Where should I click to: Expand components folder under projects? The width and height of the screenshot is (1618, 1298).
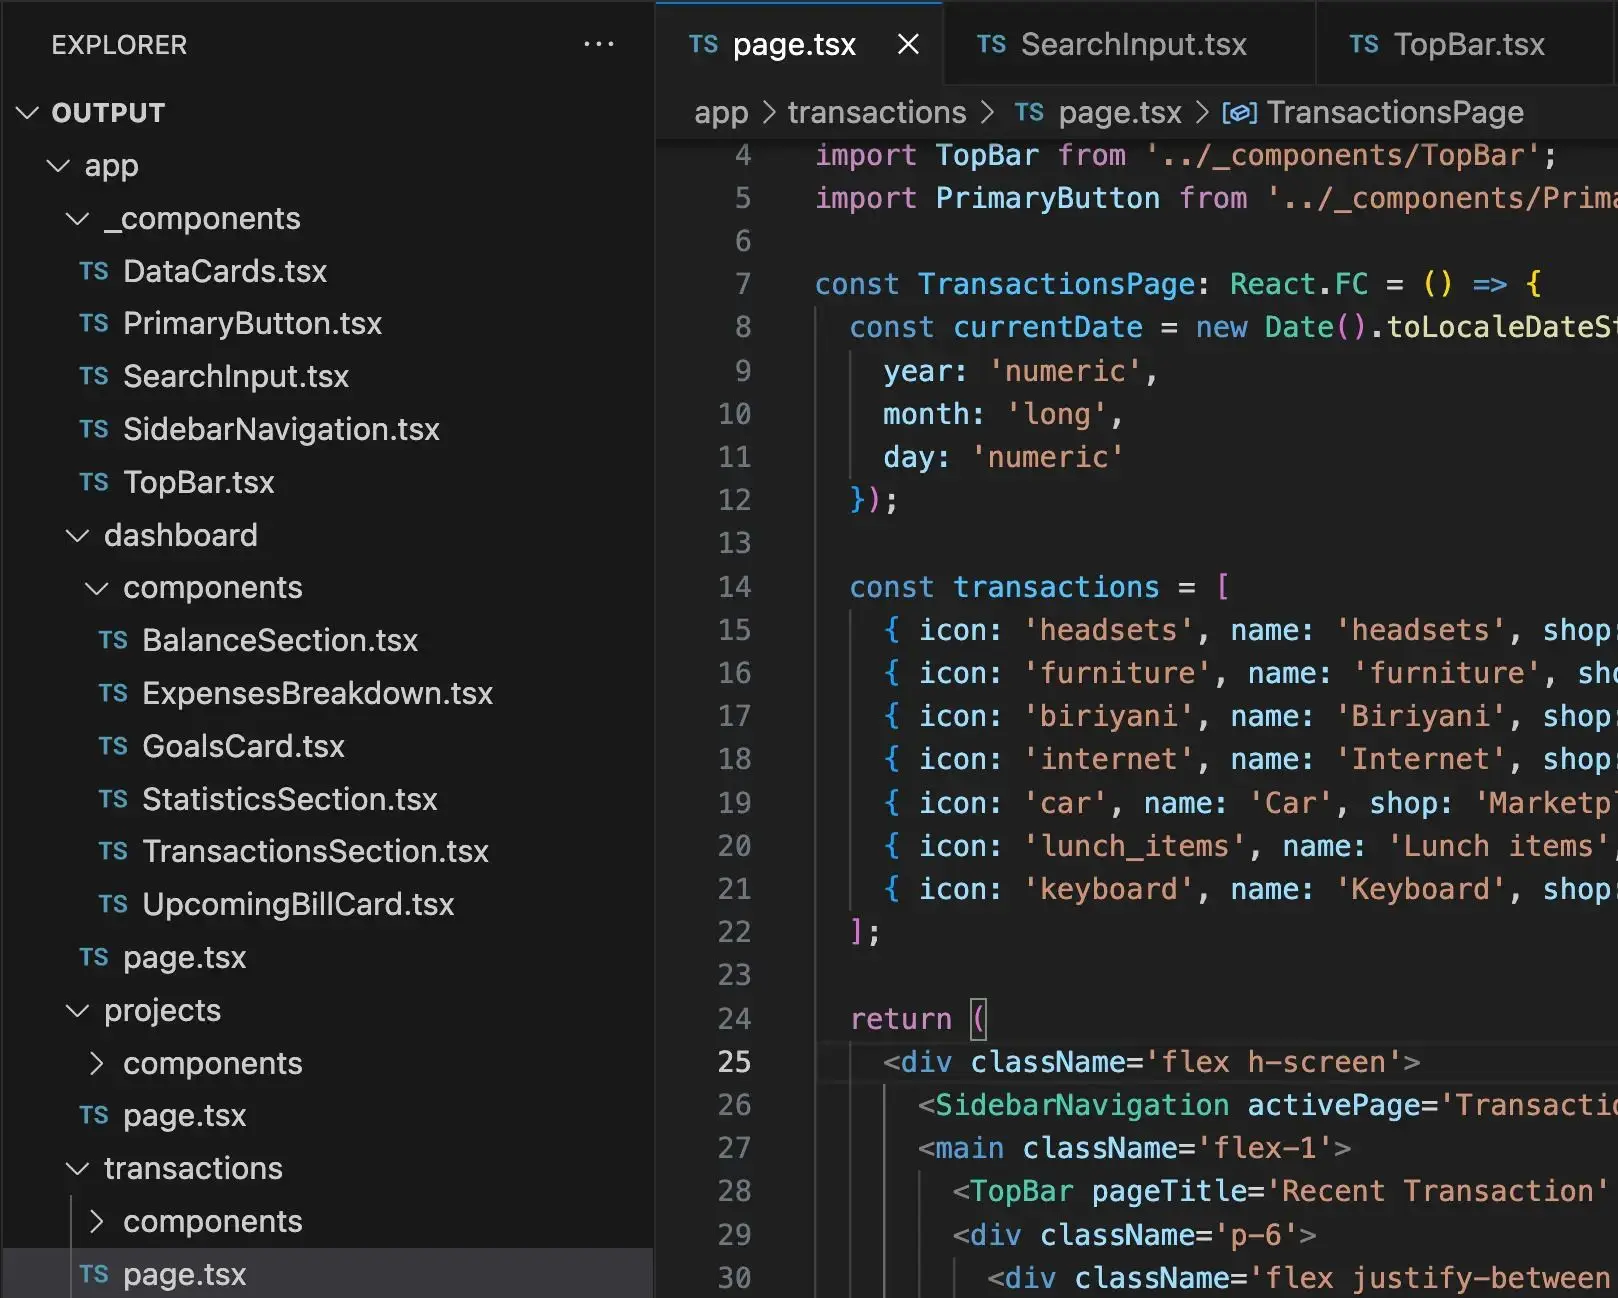coord(96,1063)
